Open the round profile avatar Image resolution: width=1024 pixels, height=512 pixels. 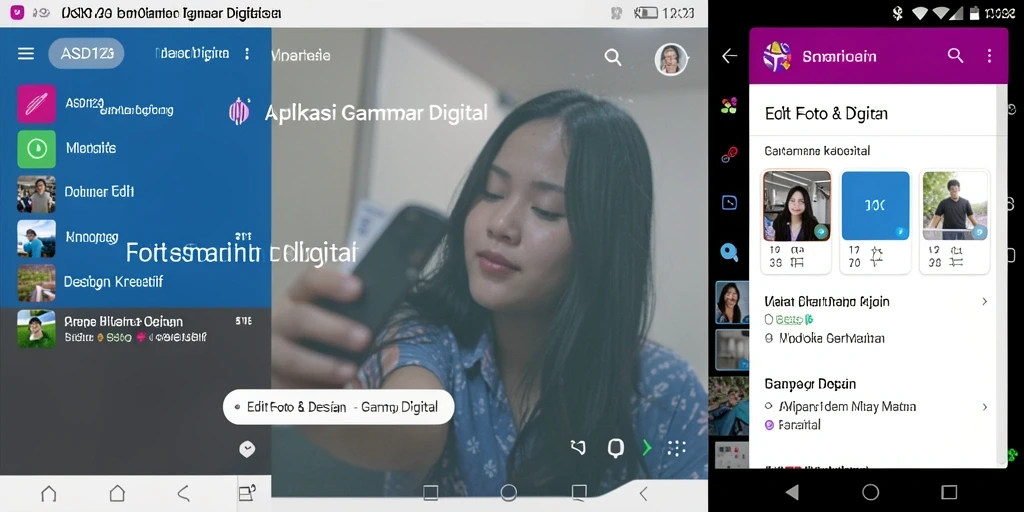coord(671,59)
